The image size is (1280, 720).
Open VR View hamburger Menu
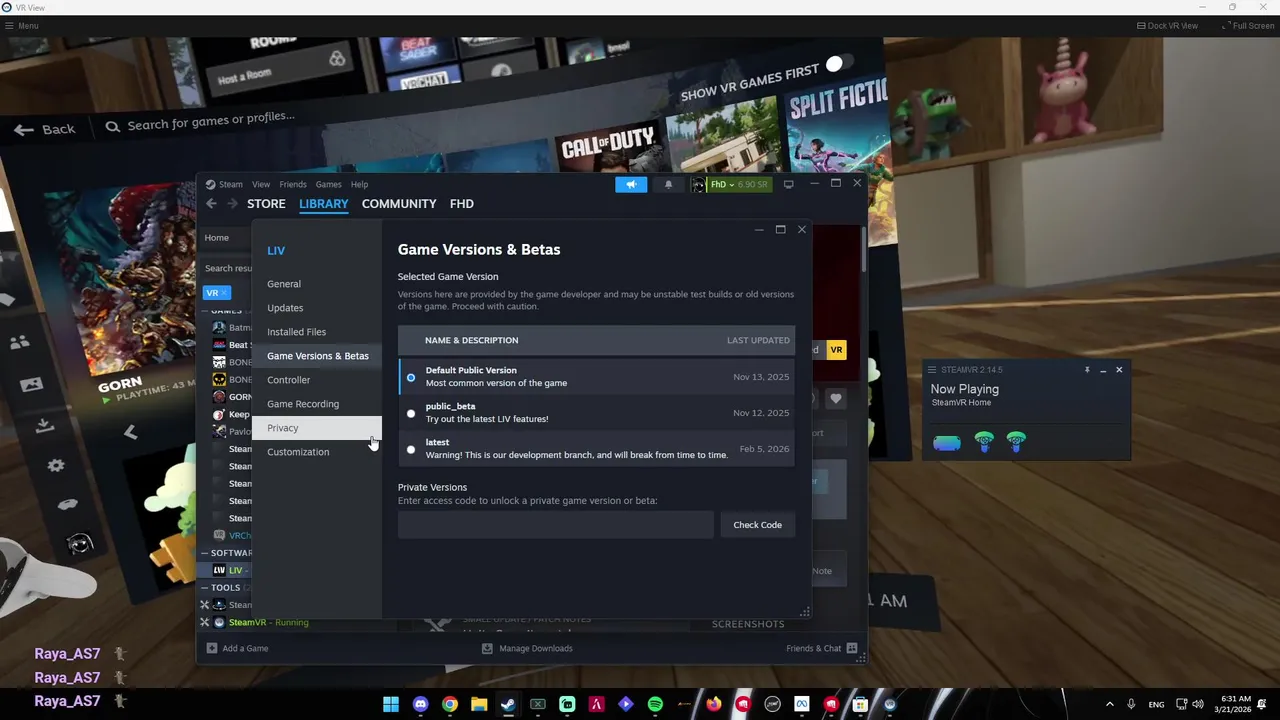(22, 25)
